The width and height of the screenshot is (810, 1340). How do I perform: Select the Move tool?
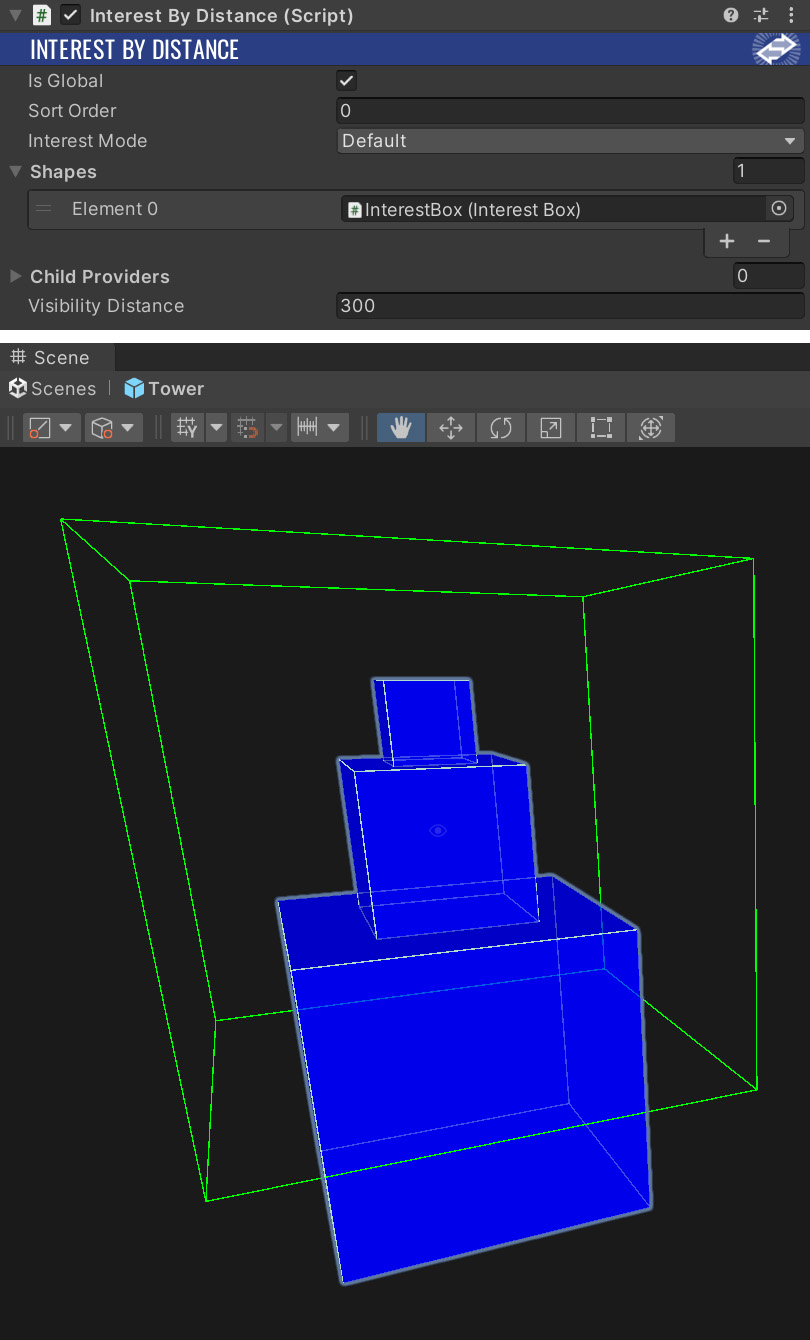[x=451, y=428]
